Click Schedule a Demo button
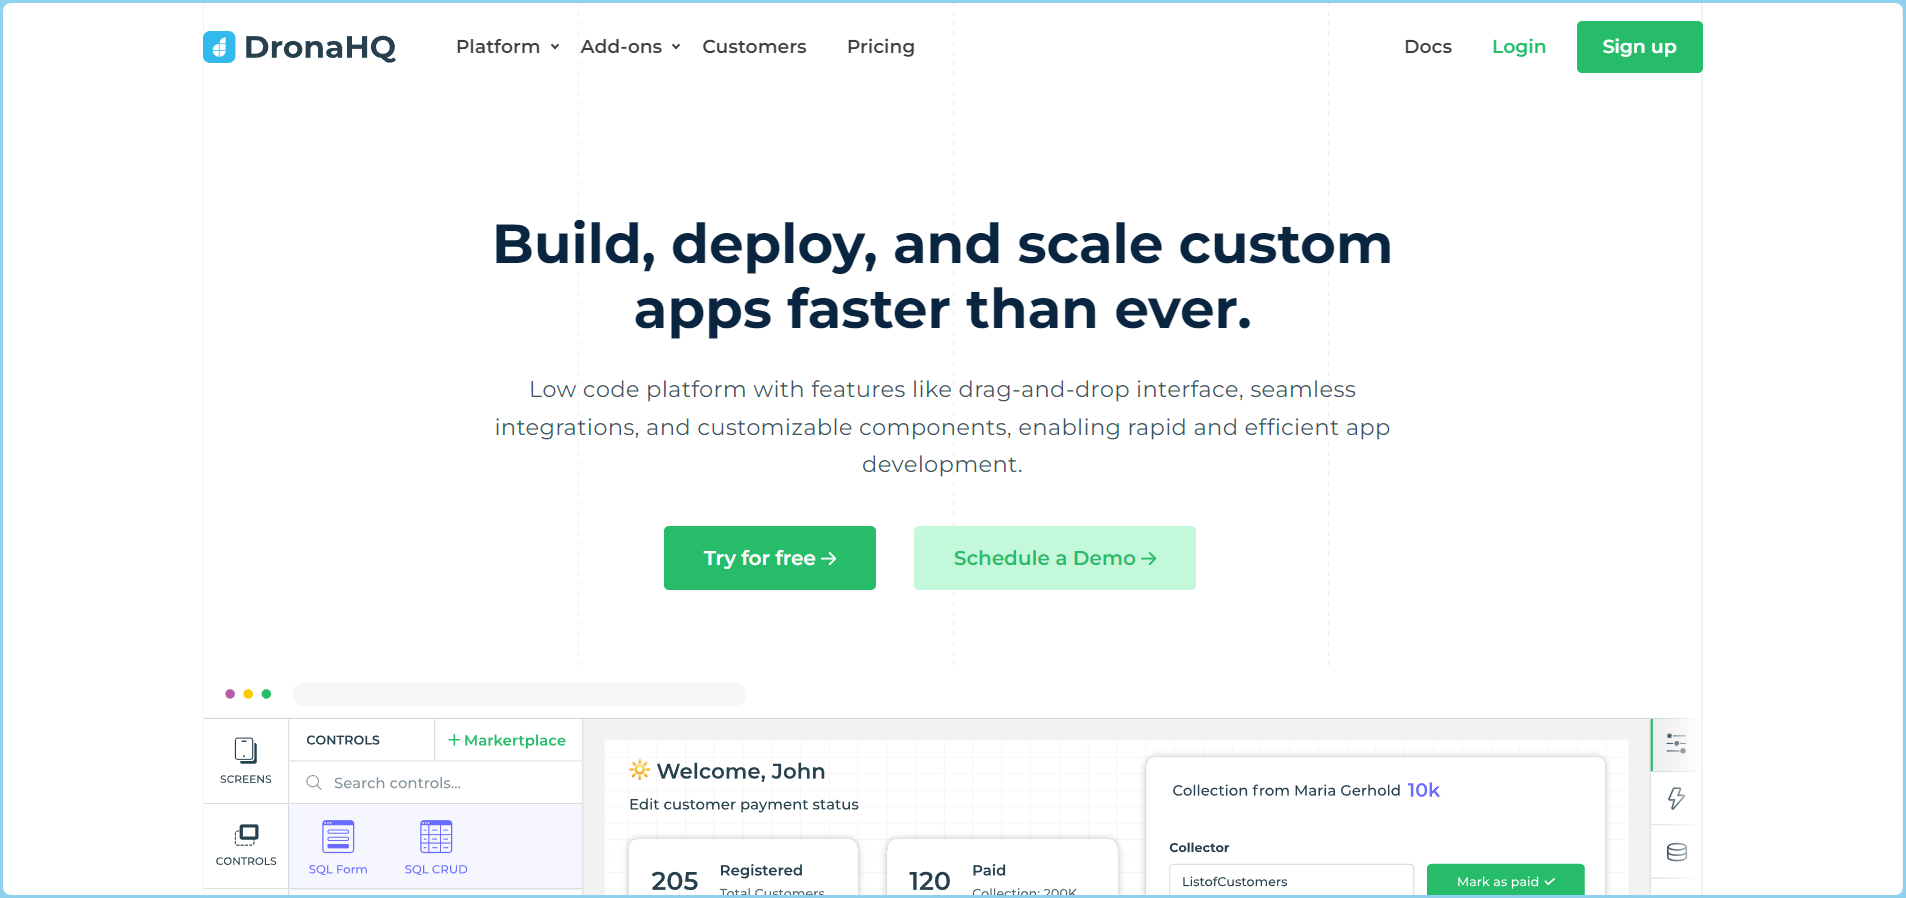The width and height of the screenshot is (1906, 898). click(x=1054, y=558)
